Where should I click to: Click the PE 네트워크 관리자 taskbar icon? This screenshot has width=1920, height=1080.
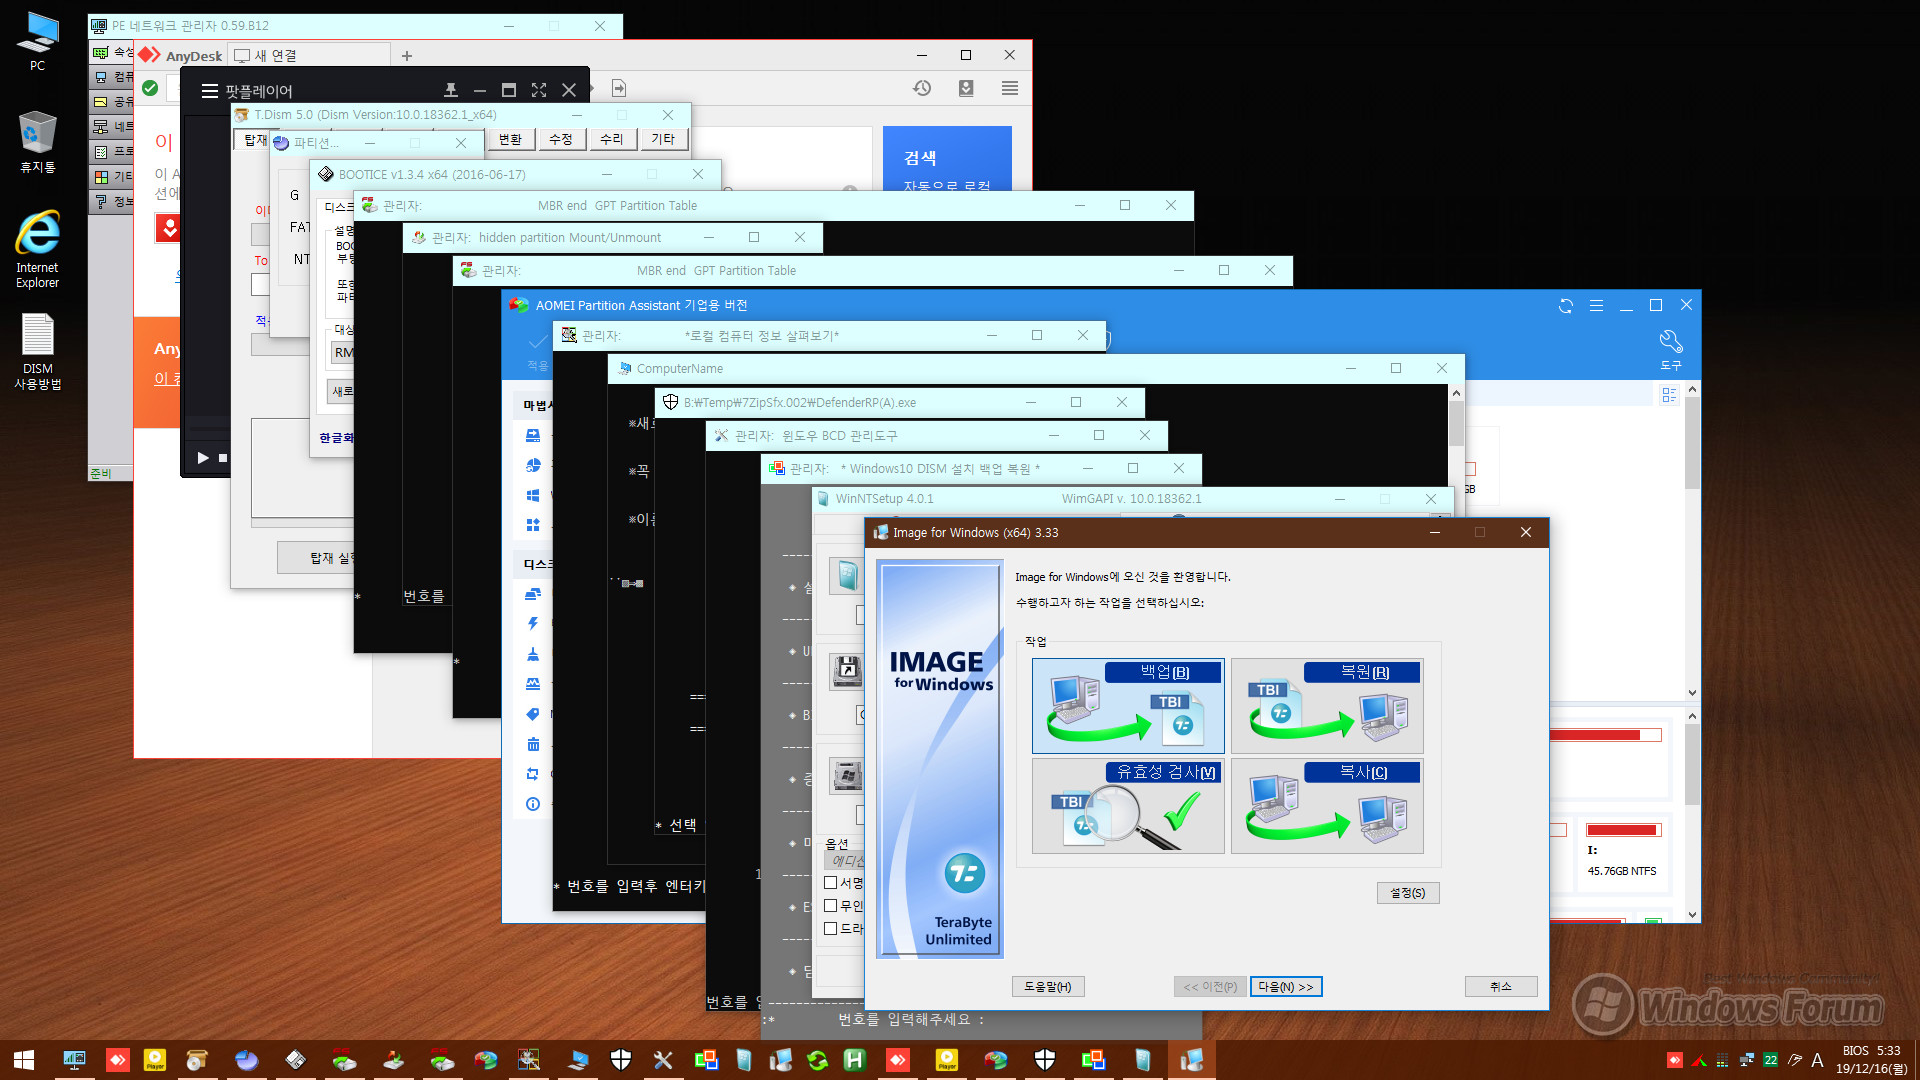[74, 1060]
